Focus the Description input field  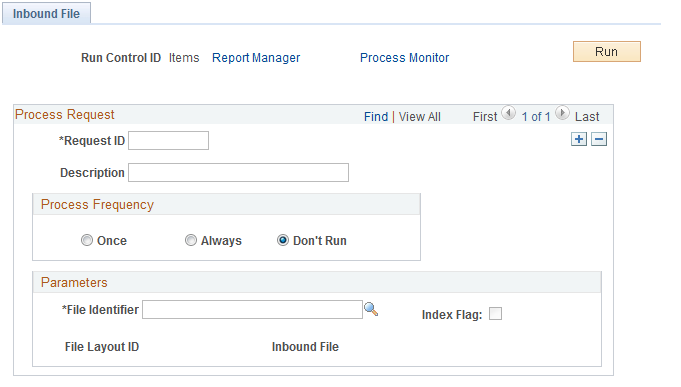click(x=238, y=172)
